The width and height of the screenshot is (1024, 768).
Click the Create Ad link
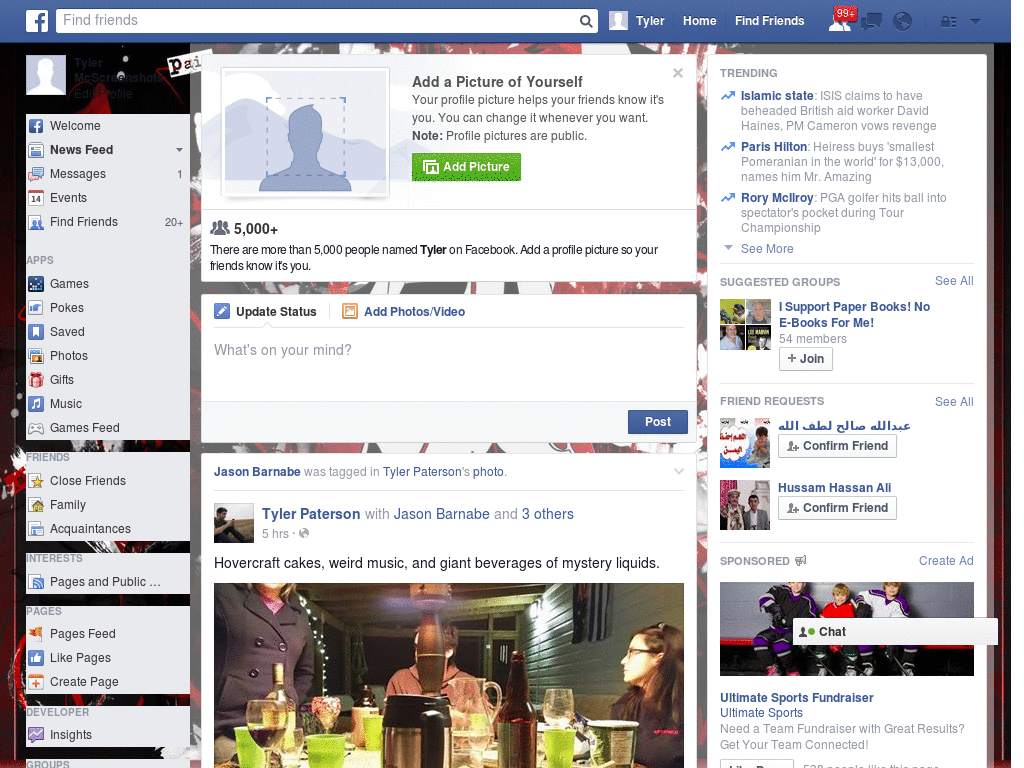tap(946, 561)
